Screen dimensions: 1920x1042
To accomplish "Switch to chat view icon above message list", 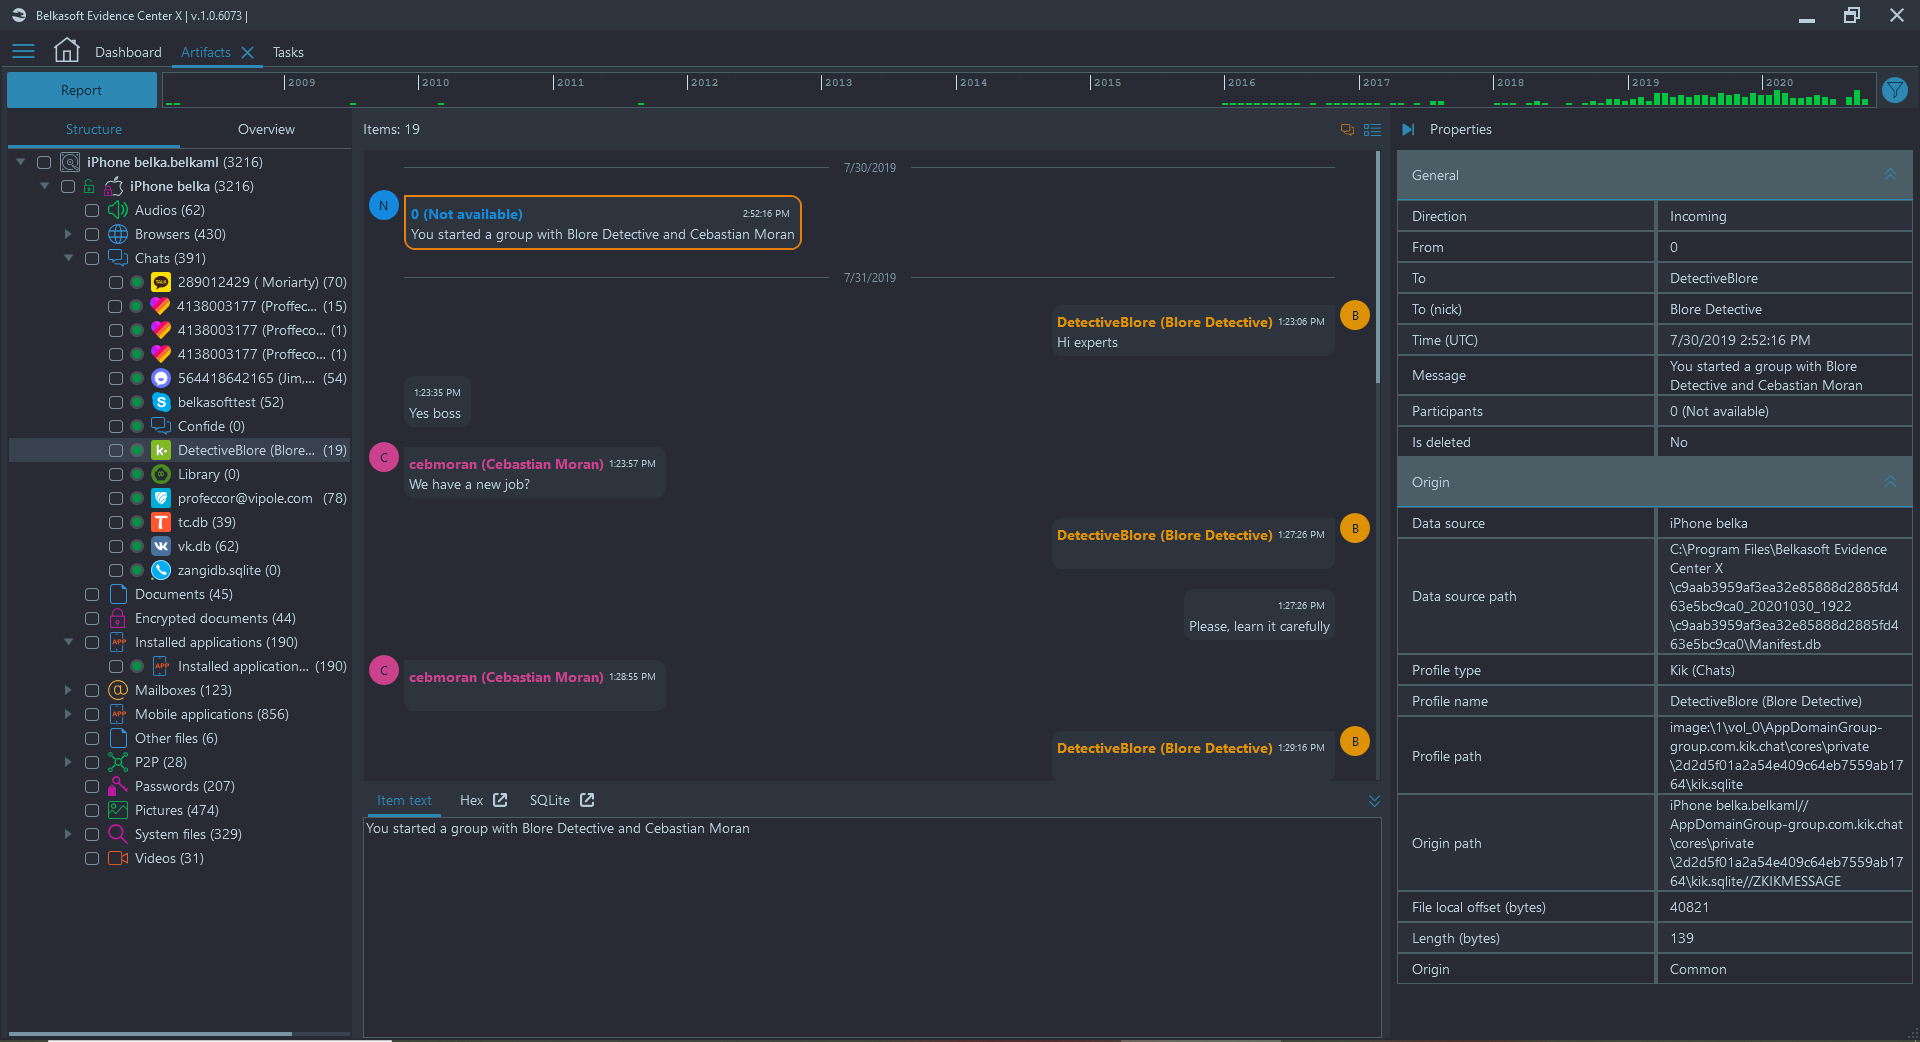I will 1347,130.
